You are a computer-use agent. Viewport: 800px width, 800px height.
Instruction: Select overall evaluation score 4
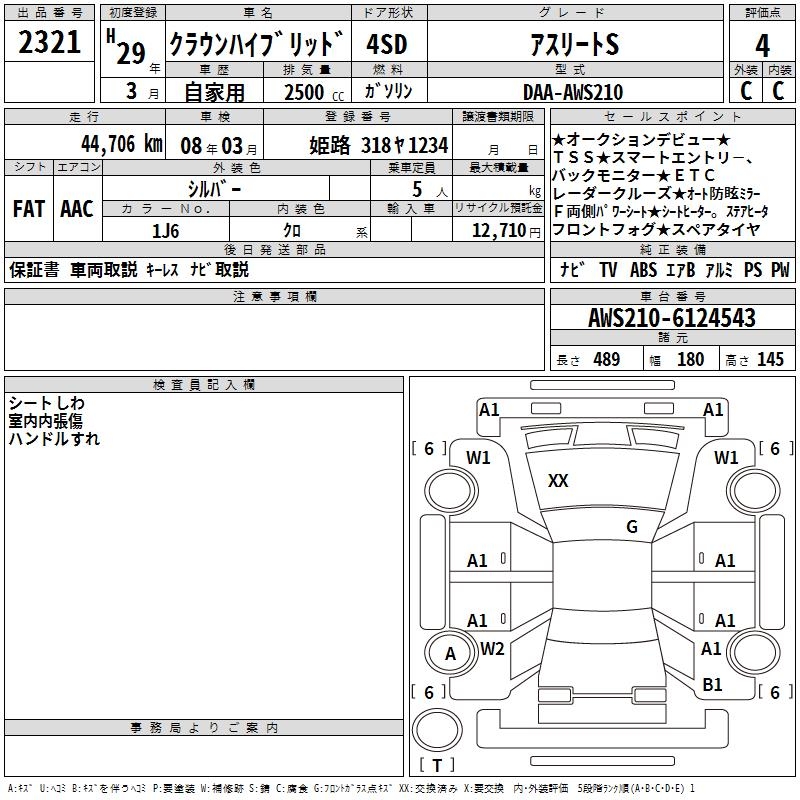[x=762, y=45]
